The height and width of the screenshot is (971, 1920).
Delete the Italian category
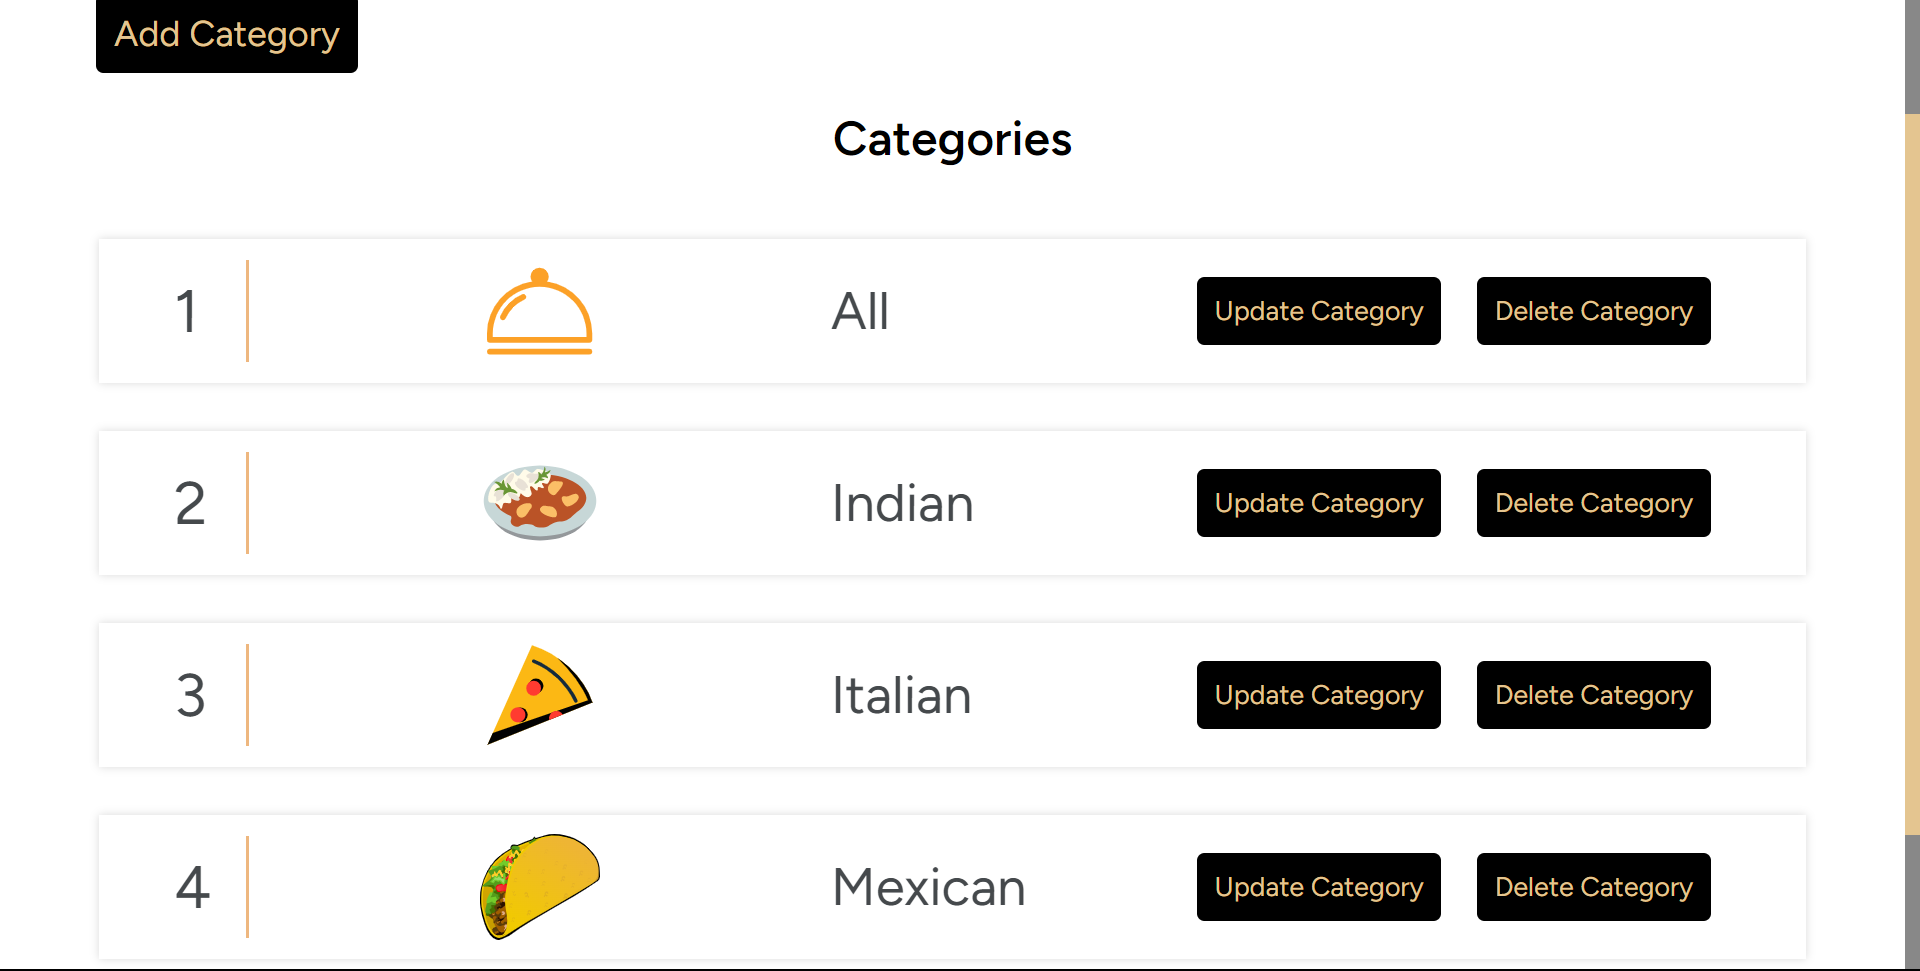pos(1593,695)
